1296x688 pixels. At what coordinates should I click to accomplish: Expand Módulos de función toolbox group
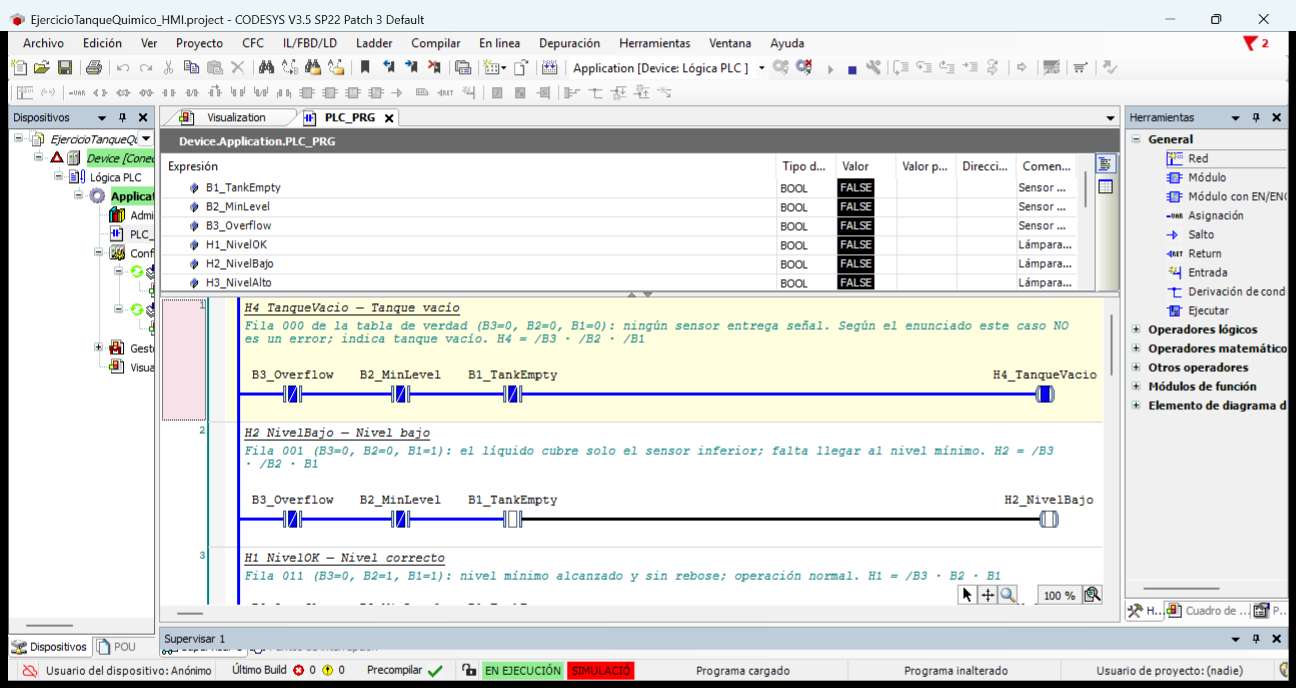(x=1136, y=386)
